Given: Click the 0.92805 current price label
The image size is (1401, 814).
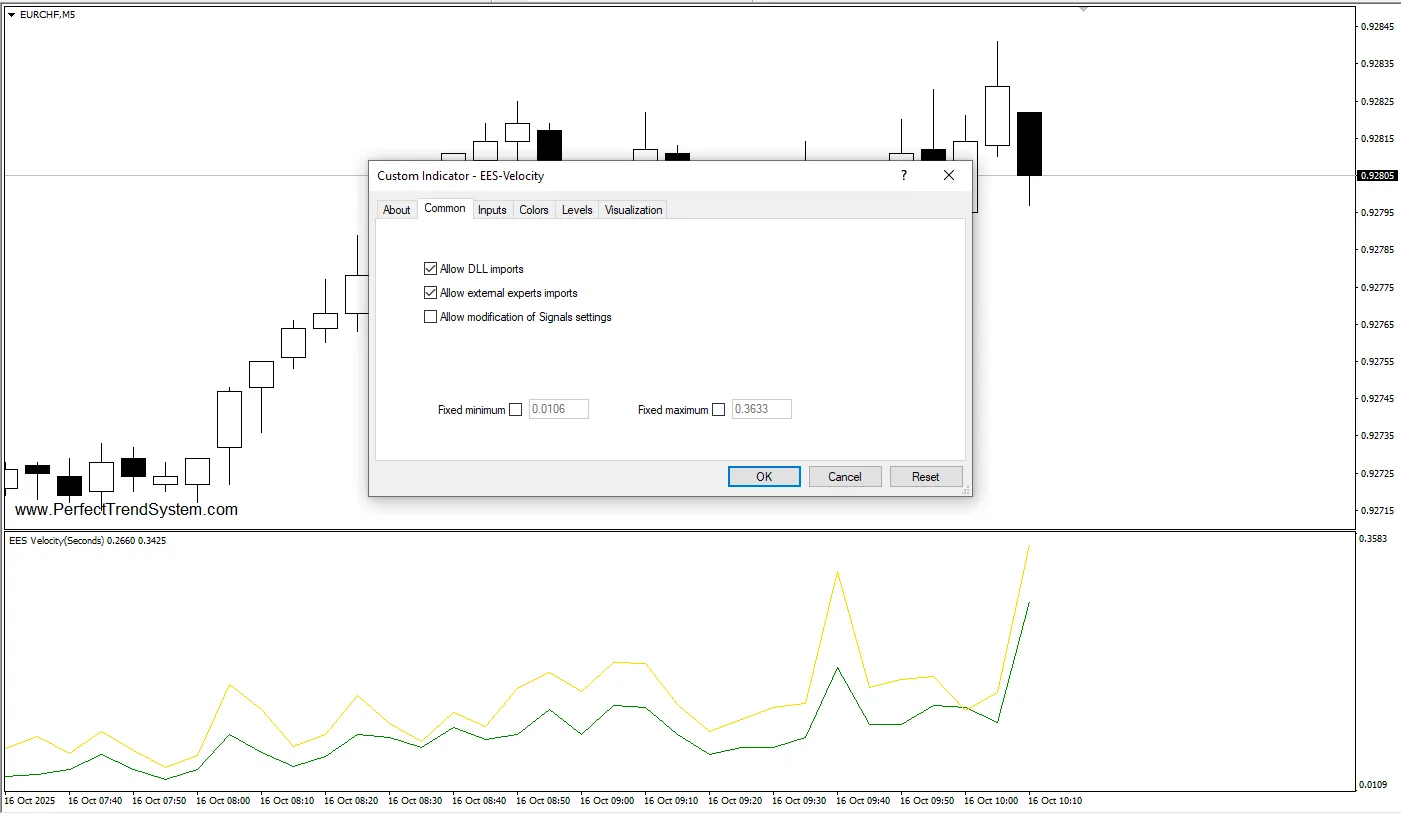Looking at the screenshot, I should tap(1377, 176).
